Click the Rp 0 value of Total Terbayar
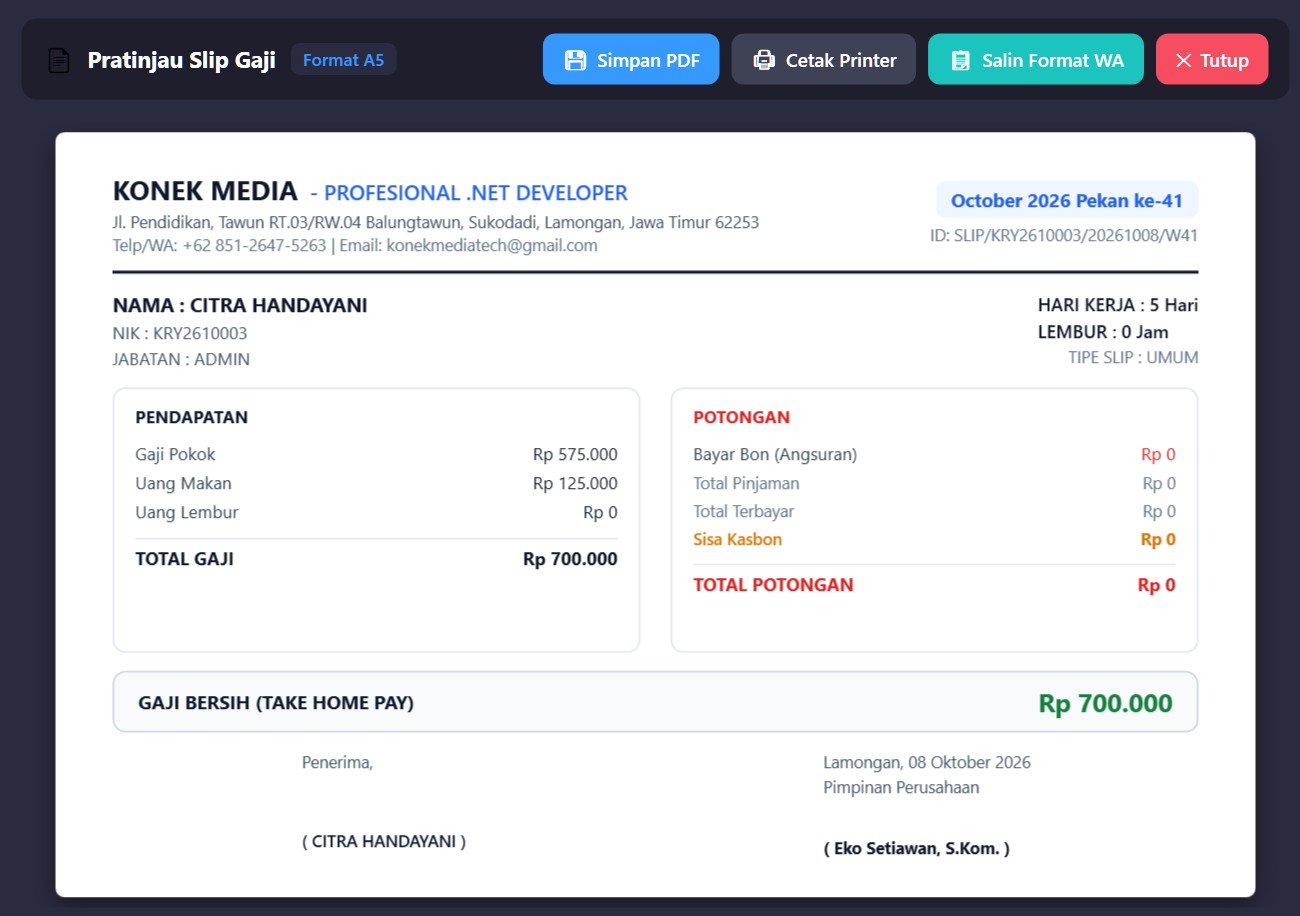 [1159, 511]
